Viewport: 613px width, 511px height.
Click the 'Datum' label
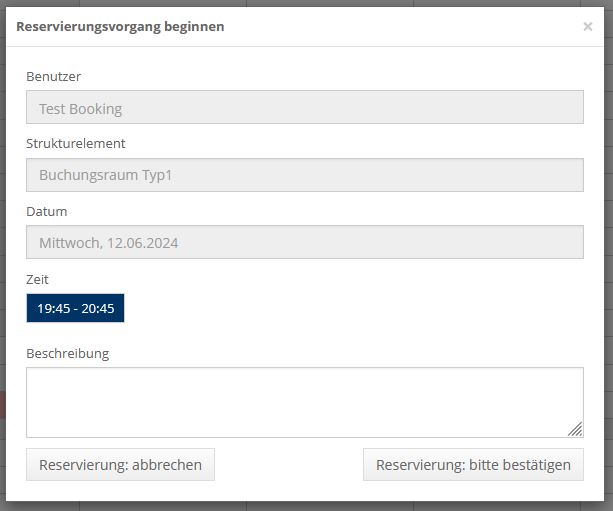pos(46,212)
